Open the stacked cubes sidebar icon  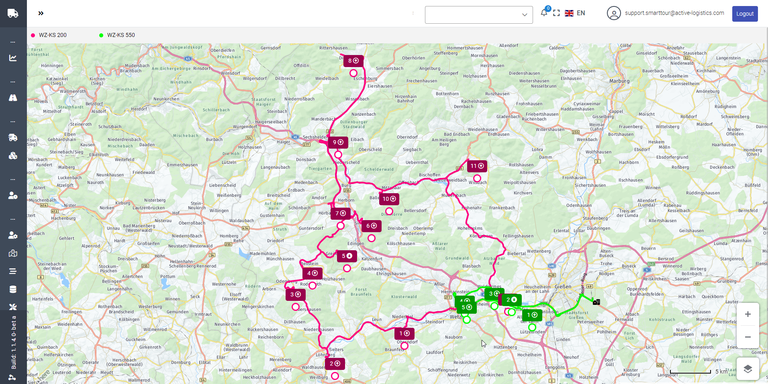pyautogui.click(x=13, y=156)
